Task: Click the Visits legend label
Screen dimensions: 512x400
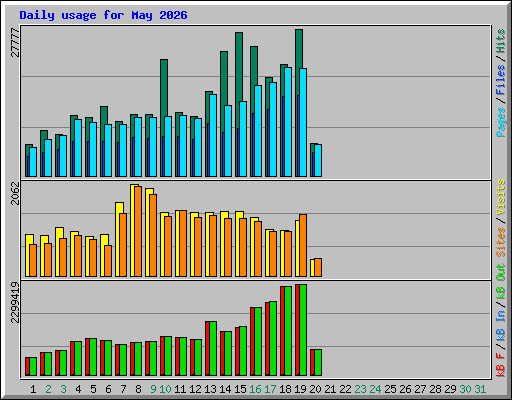Action: pyautogui.click(x=500, y=197)
